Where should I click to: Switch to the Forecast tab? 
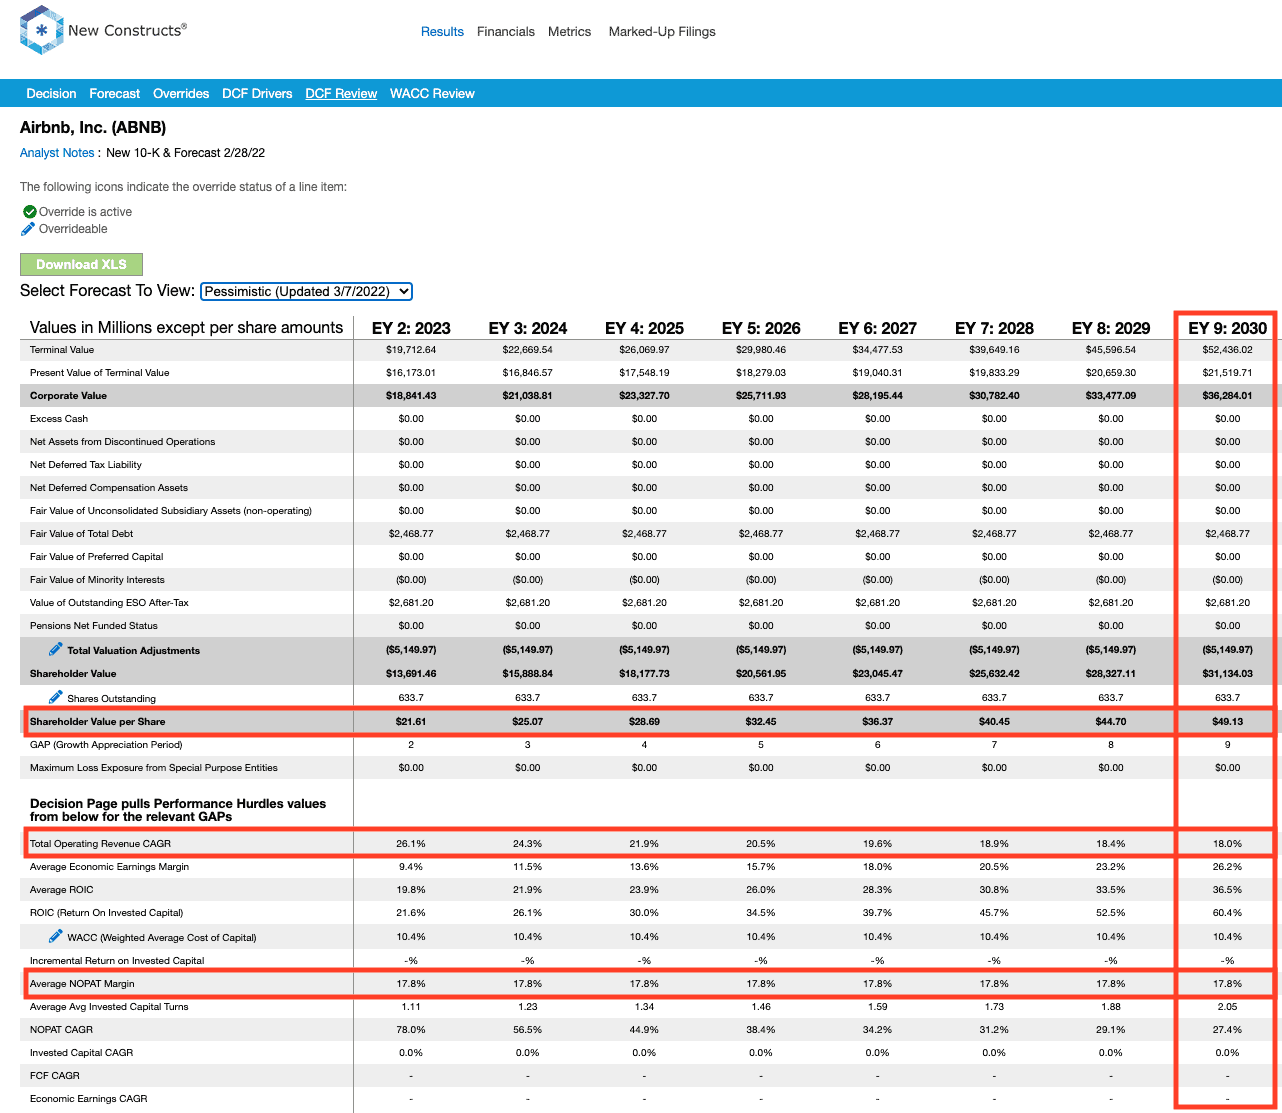pyautogui.click(x=115, y=94)
